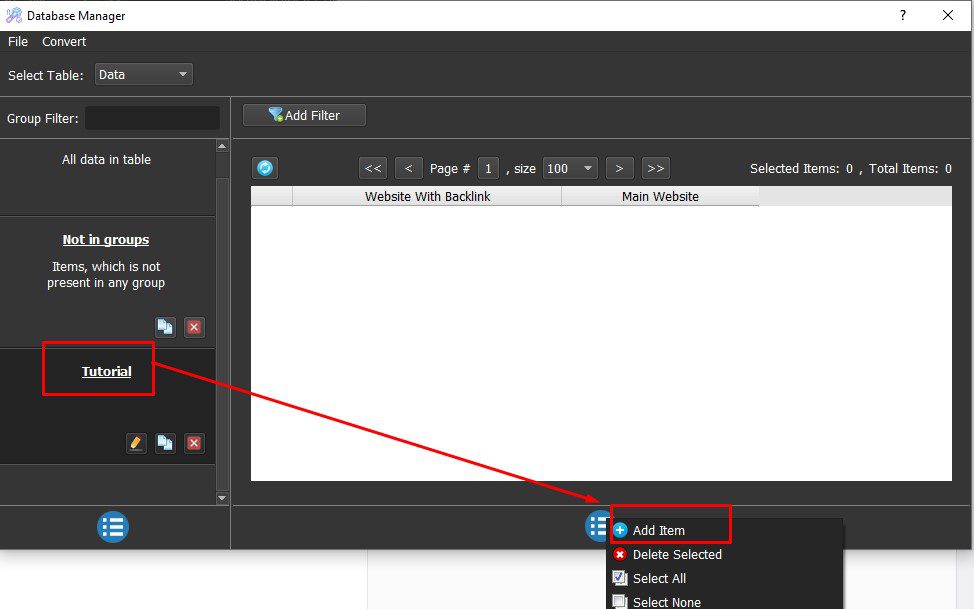Image resolution: width=974 pixels, height=609 pixels.
Task: Go to the last page with >> button
Action: click(655, 168)
